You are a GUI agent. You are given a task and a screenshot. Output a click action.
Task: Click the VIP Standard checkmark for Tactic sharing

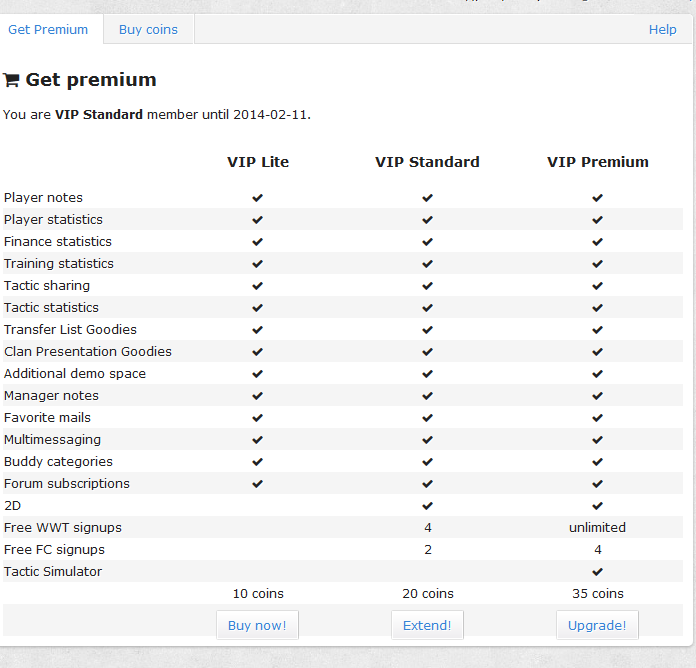click(x=427, y=286)
